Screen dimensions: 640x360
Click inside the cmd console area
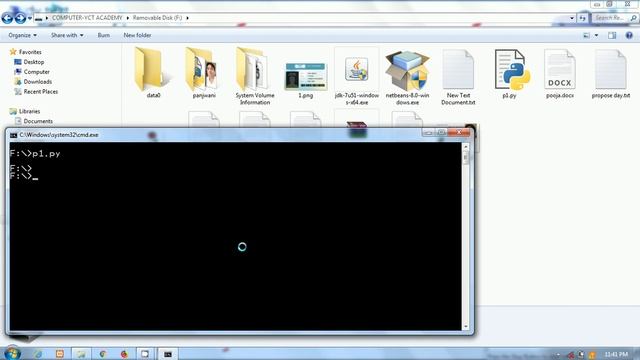click(236, 236)
